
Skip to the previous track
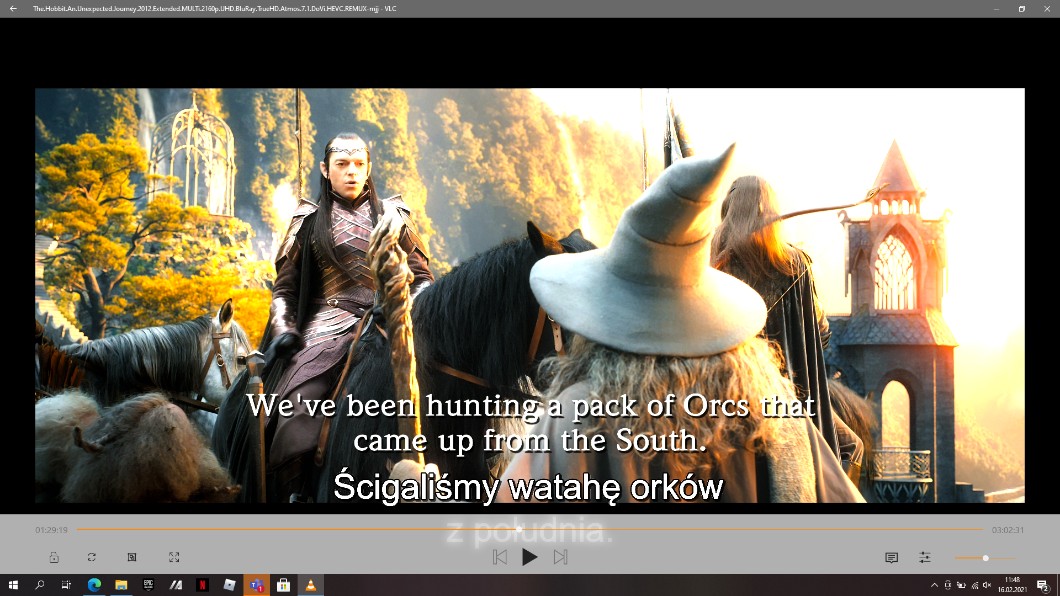click(x=500, y=557)
